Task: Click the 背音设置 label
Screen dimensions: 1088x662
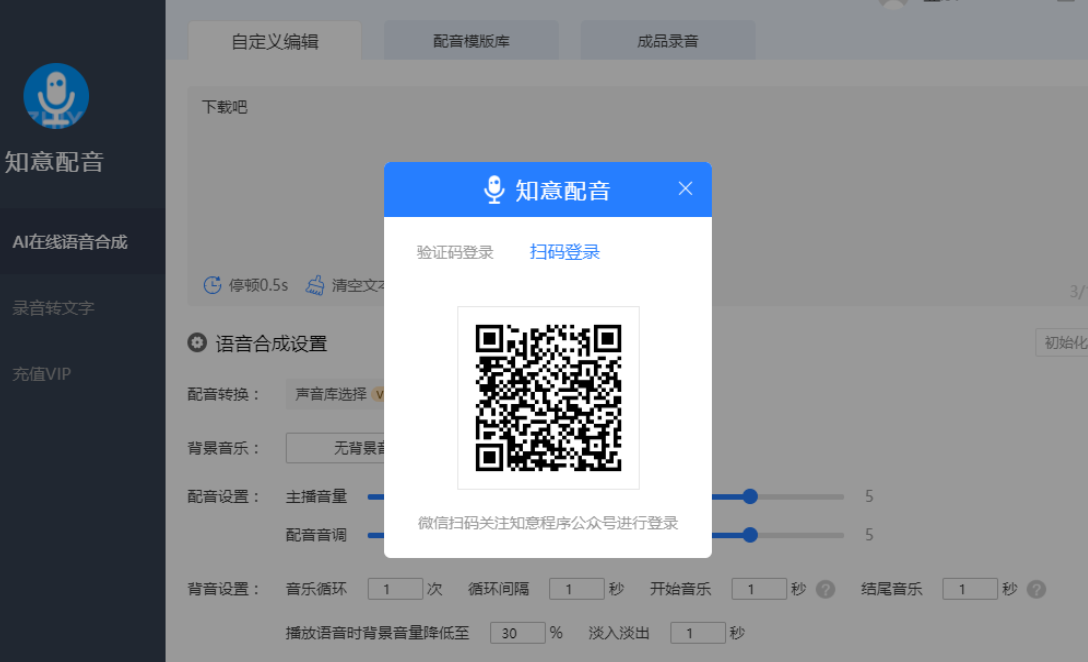Action: point(223,589)
